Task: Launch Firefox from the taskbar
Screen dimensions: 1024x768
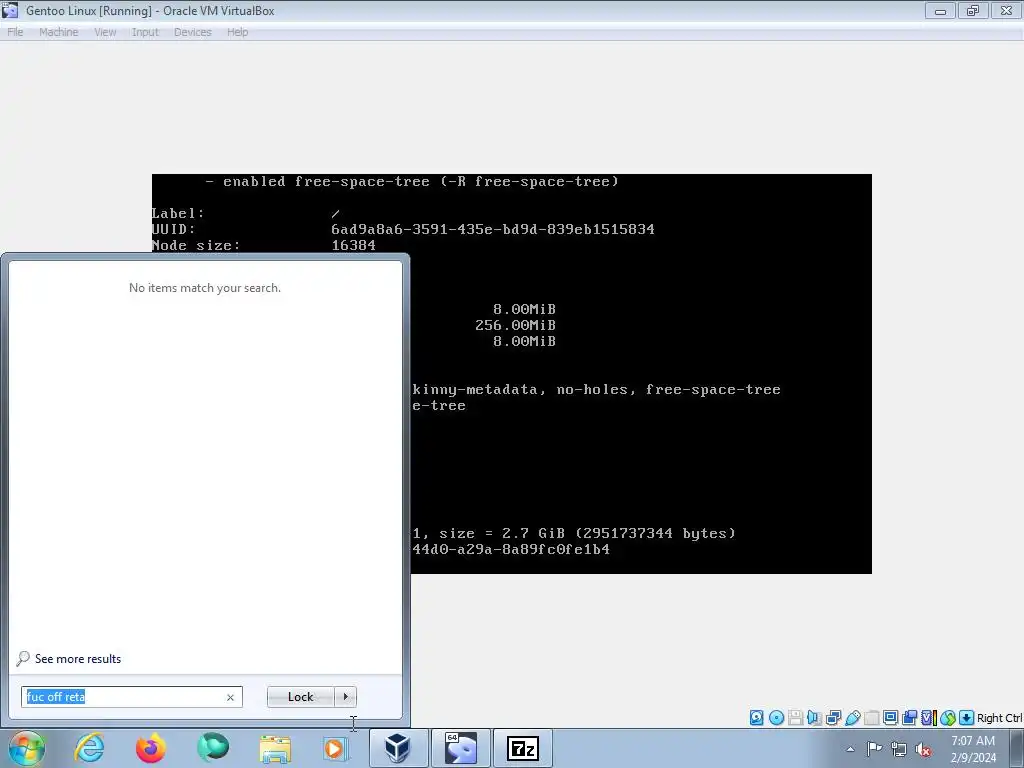Action: [x=150, y=748]
